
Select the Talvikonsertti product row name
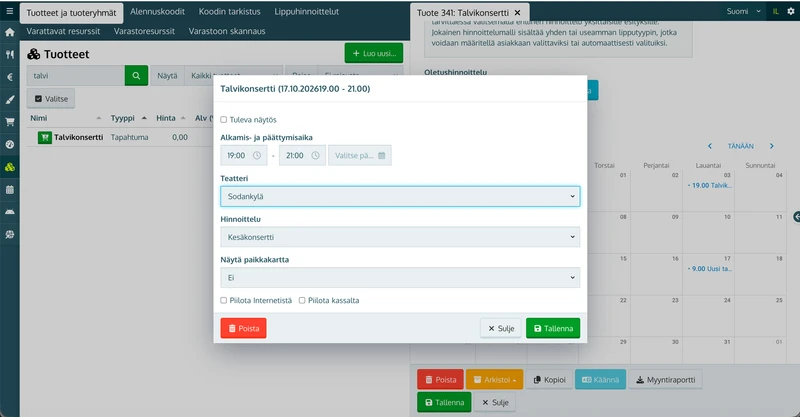(x=79, y=137)
